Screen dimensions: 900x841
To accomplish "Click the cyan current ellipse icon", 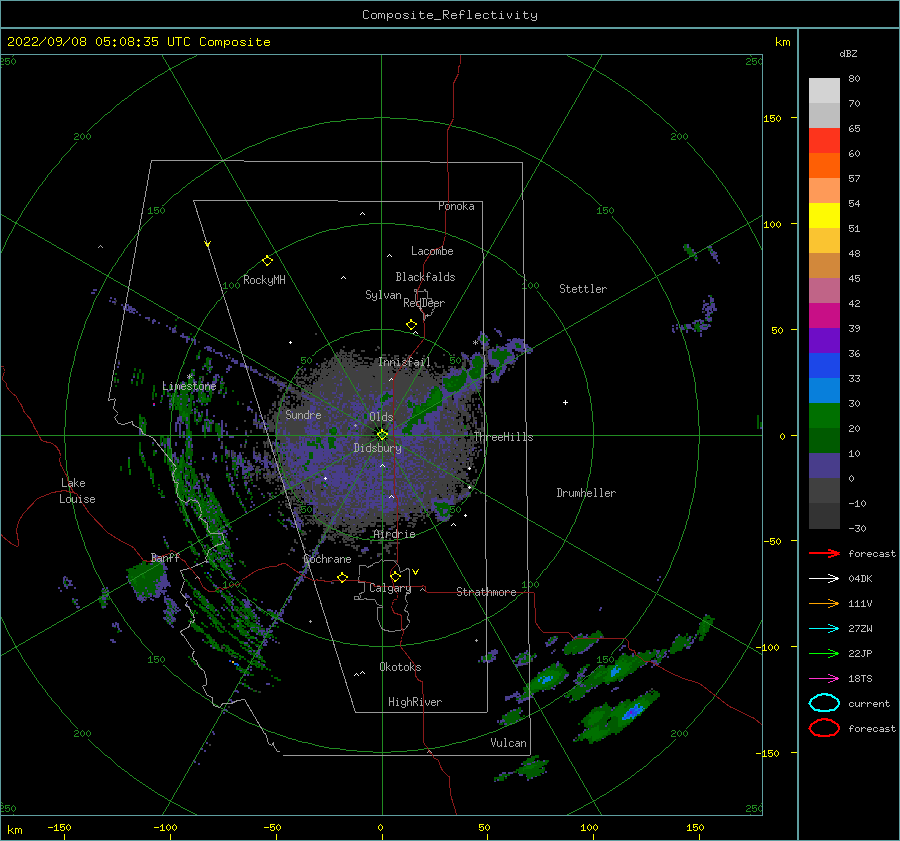I will [824, 703].
